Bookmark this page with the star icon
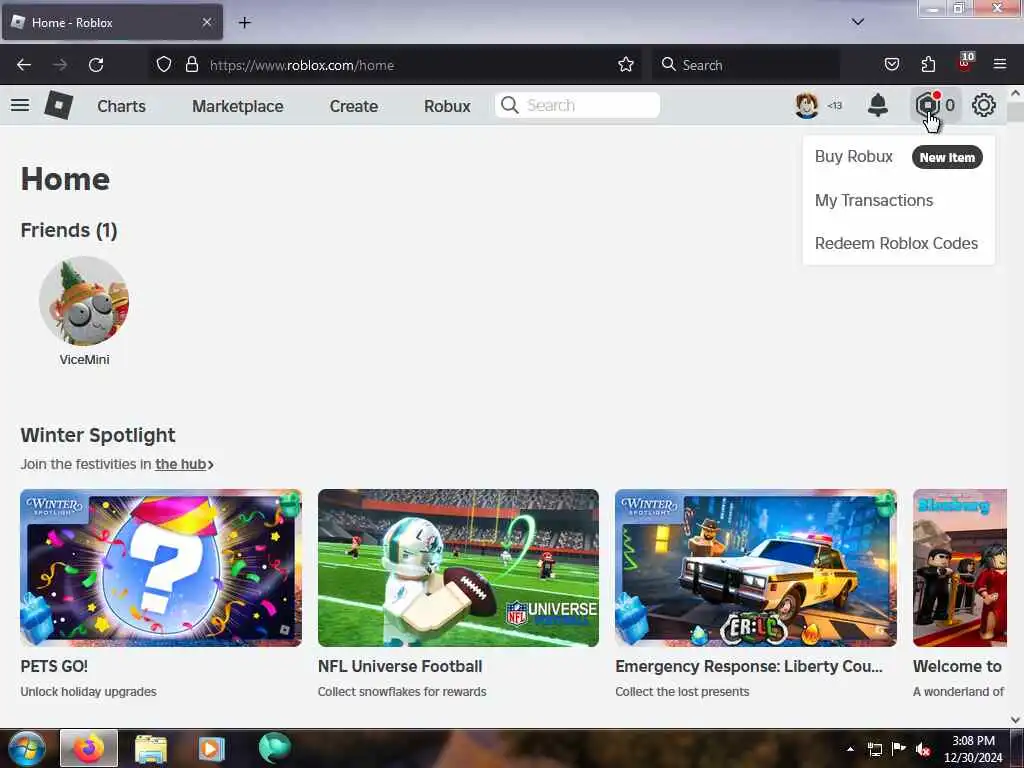Image resolution: width=1024 pixels, height=768 pixels. tap(626, 64)
